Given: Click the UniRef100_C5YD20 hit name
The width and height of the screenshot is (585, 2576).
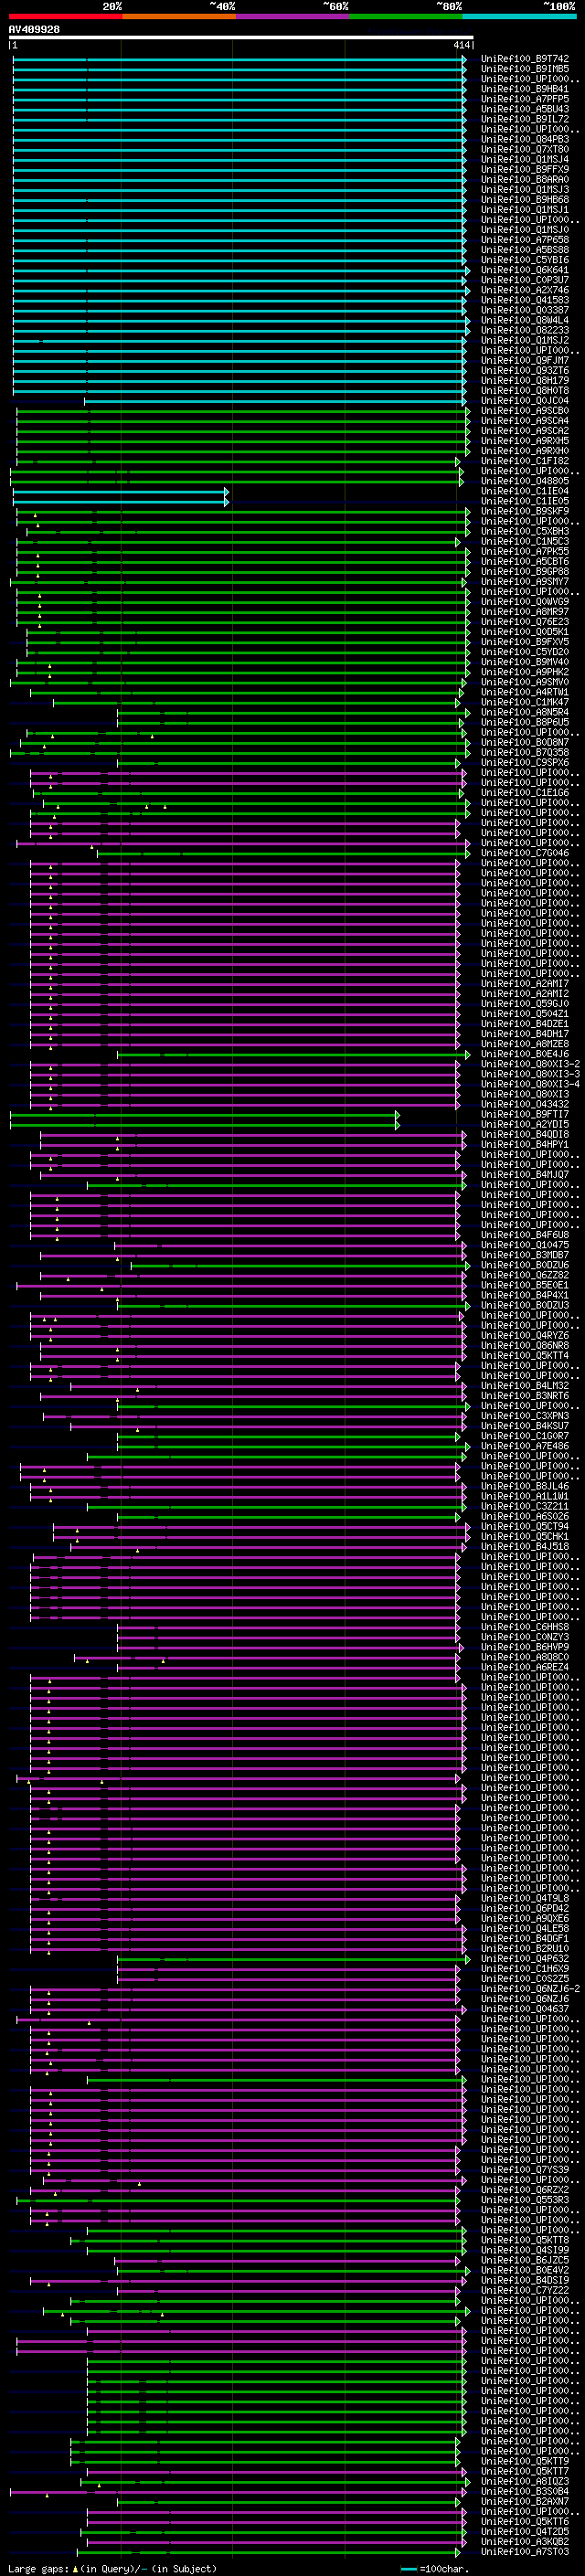Looking at the screenshot, I should pyautogui.click(x=525, y=652).
